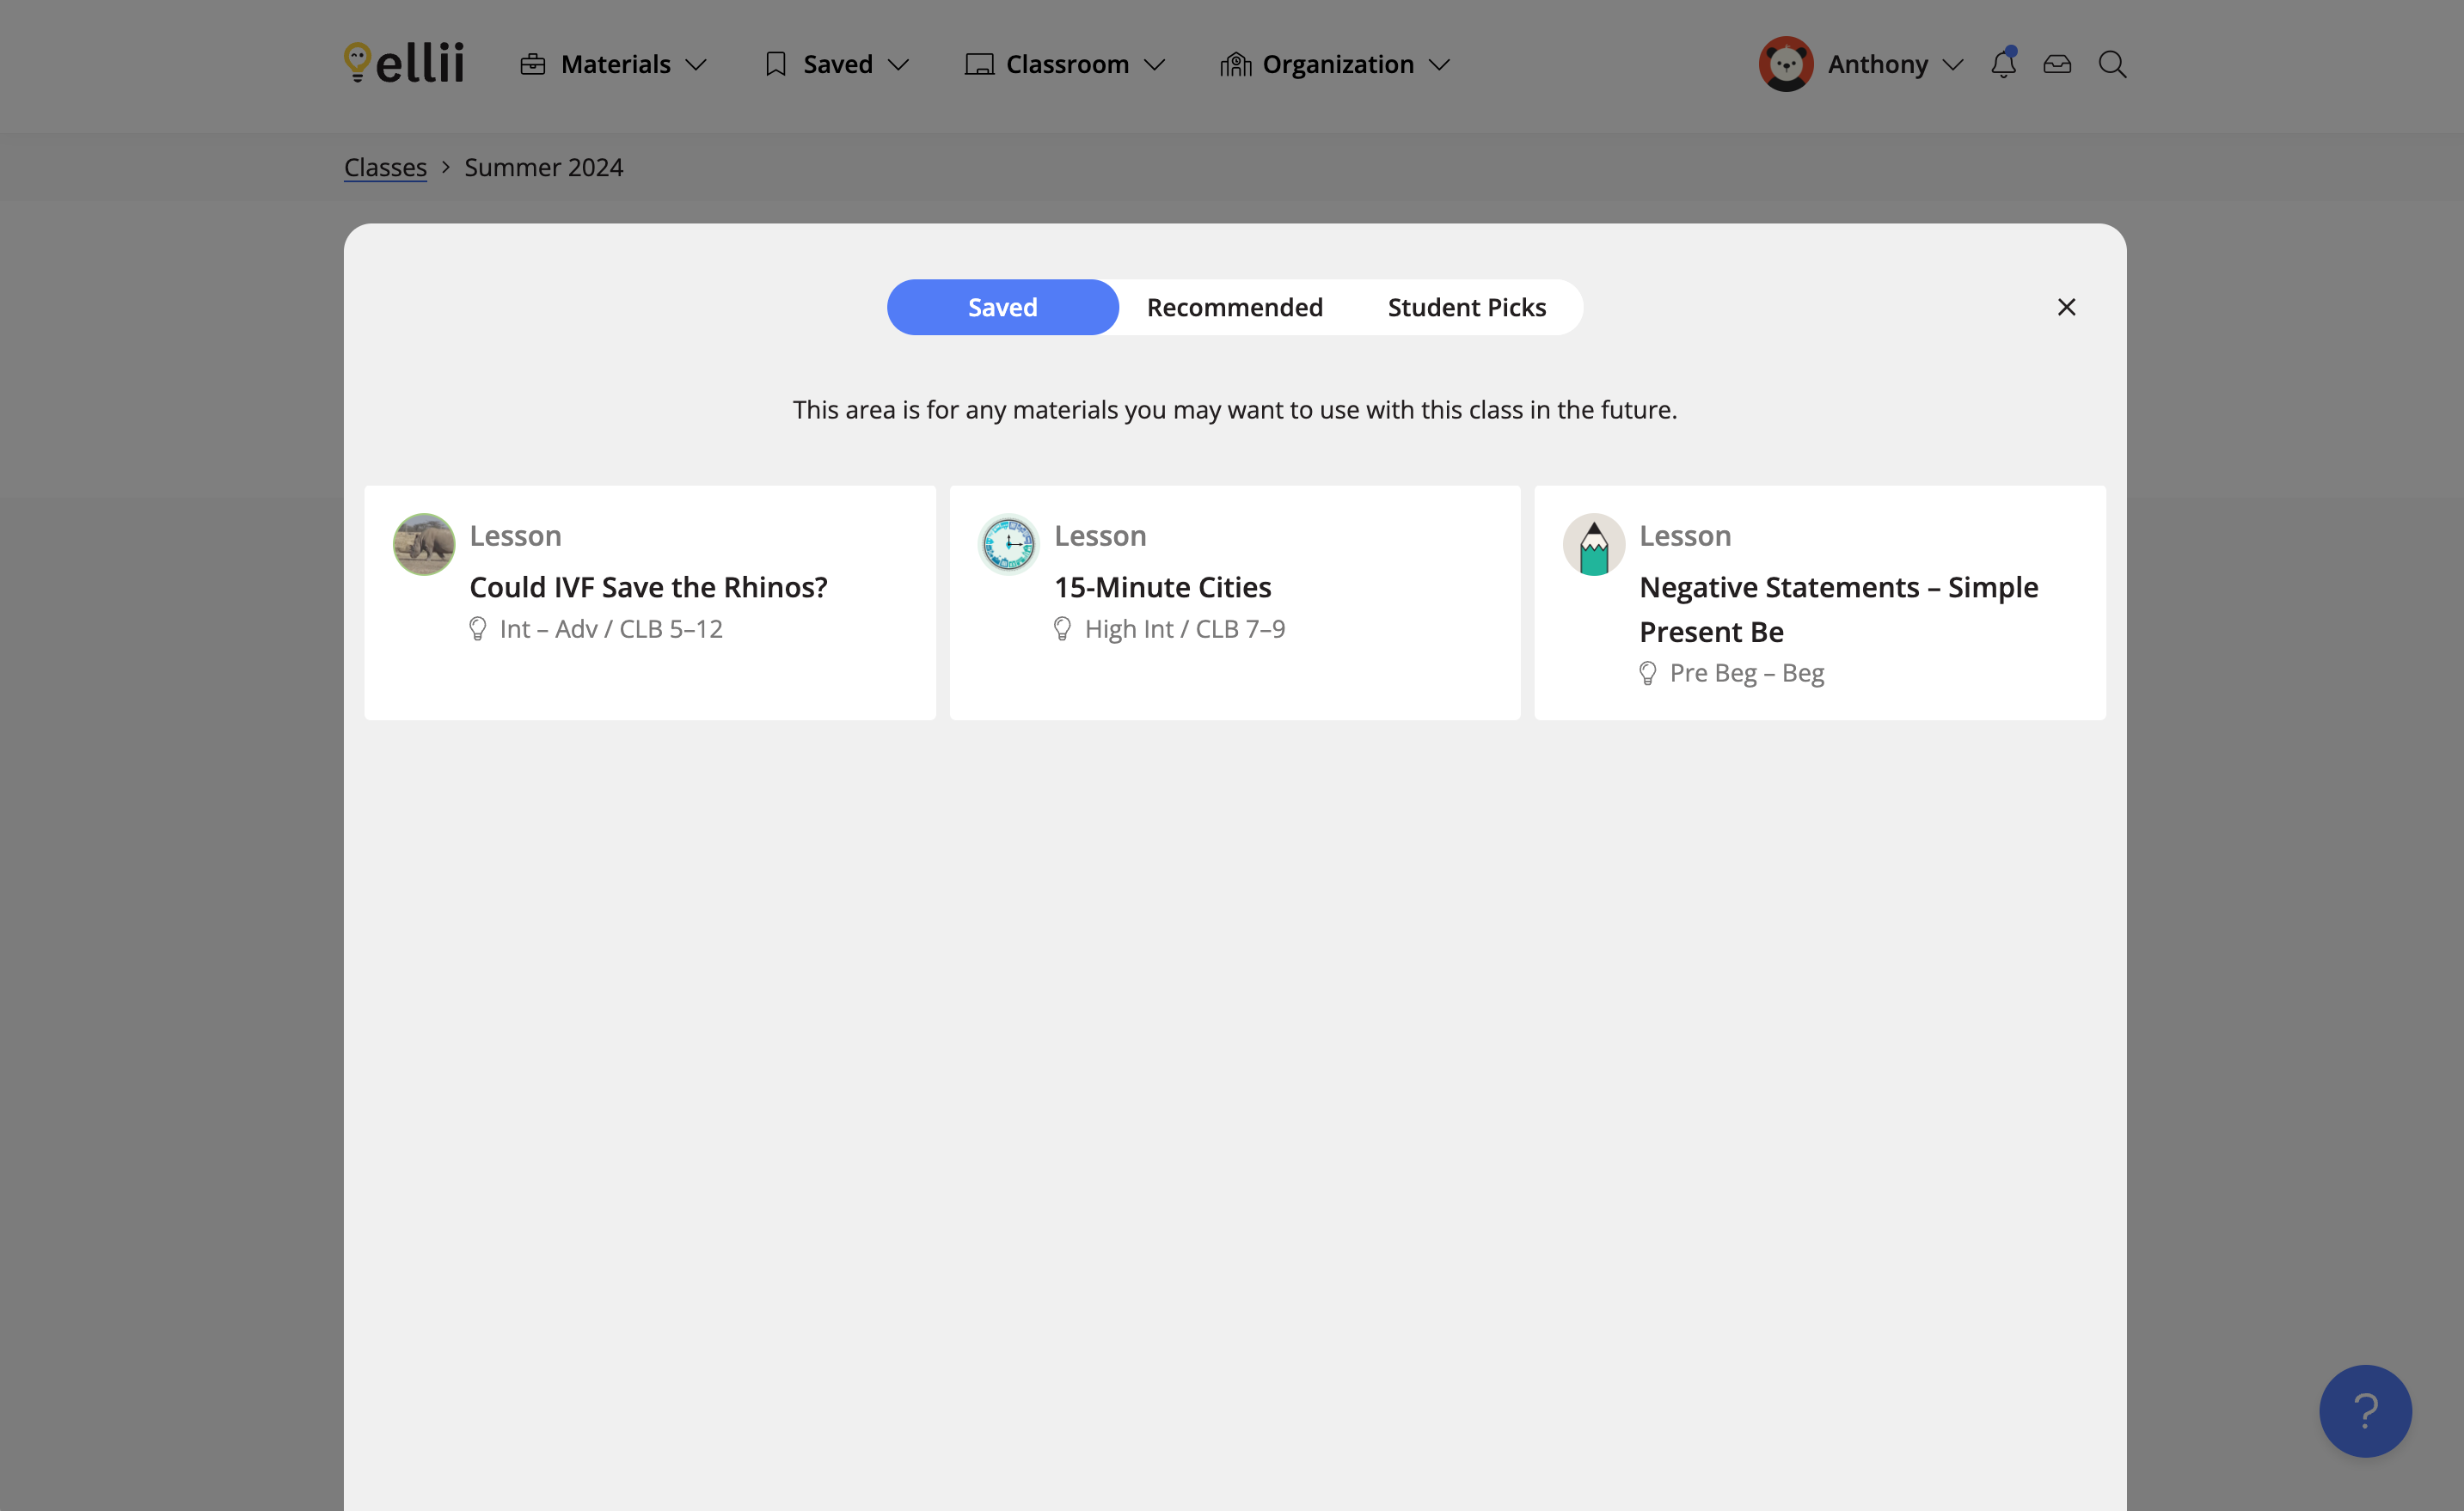Image resolution: width=2464 pixels, height=1511 pixels.
Task: Click level bulb icon beside Int – Adv
Action: coord(478,629)
